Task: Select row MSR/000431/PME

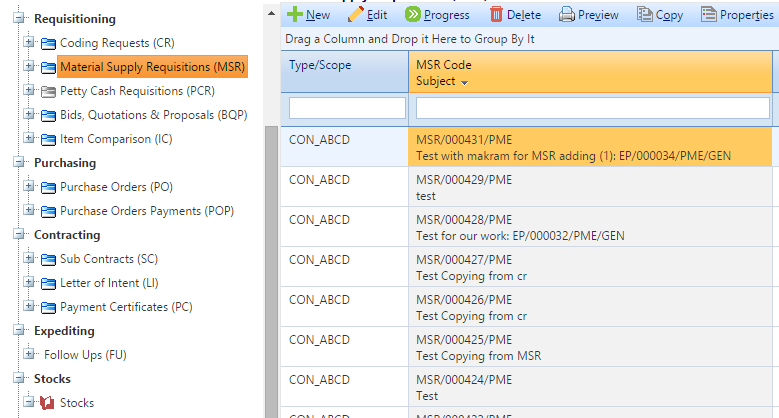Action: 526,147
